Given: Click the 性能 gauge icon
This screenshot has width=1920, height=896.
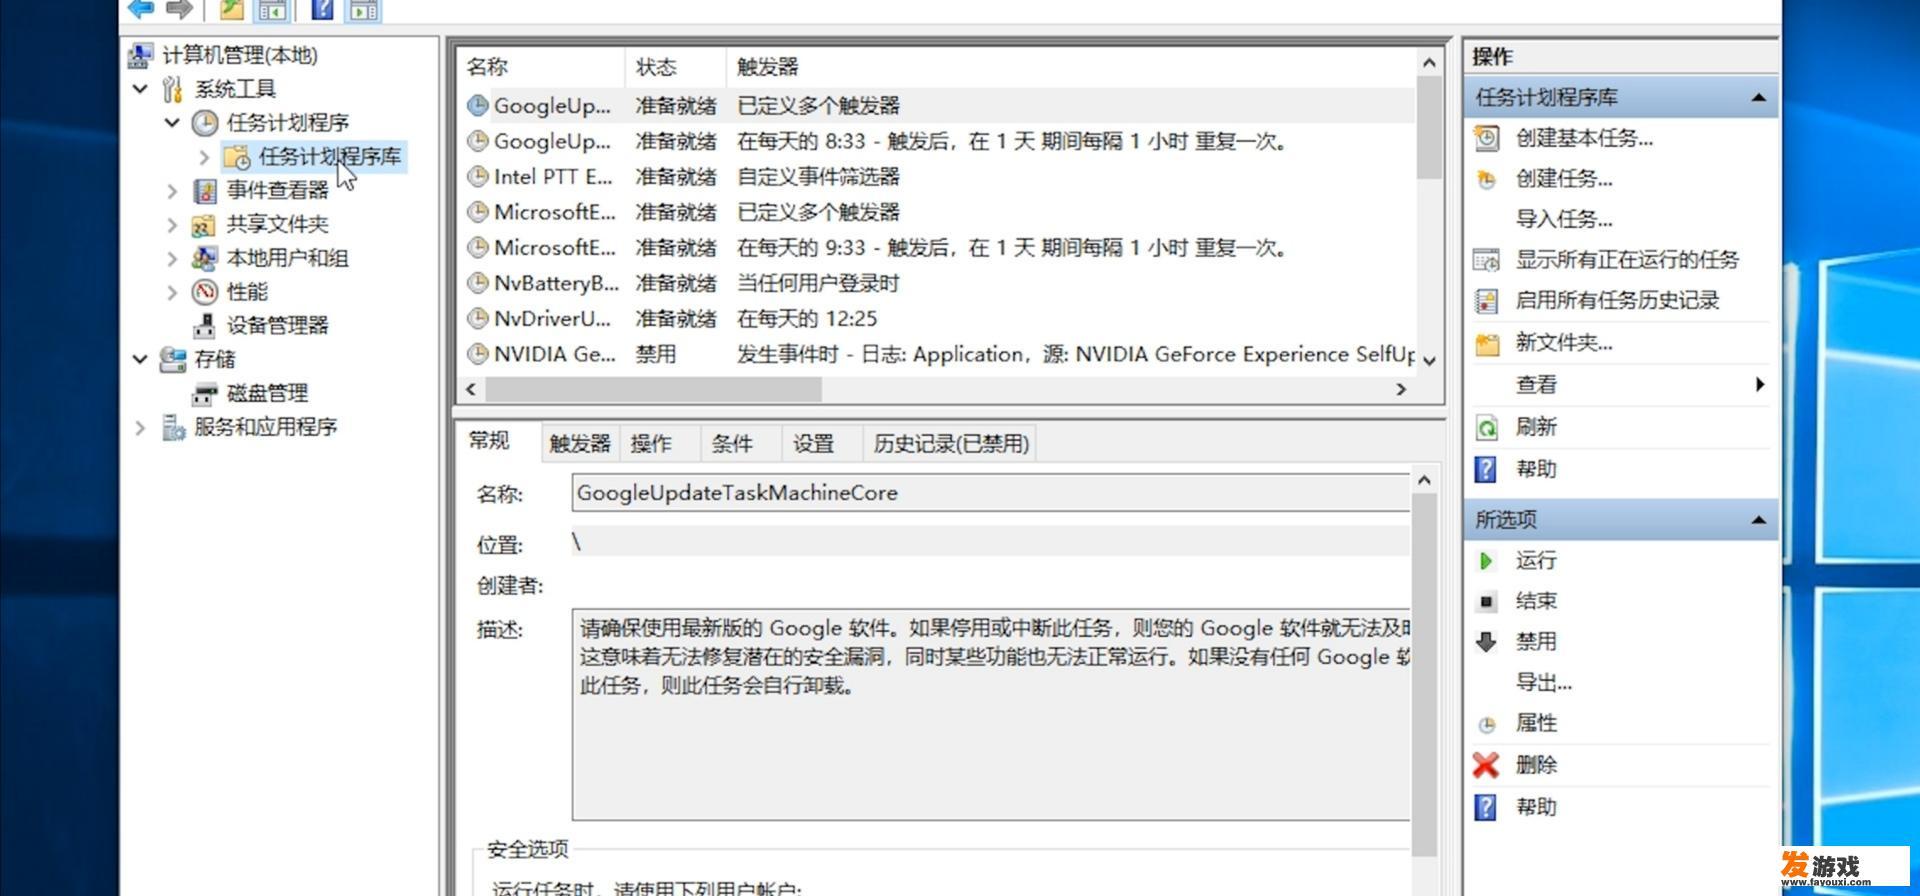Looking at the screenshot, I should 204,292.
